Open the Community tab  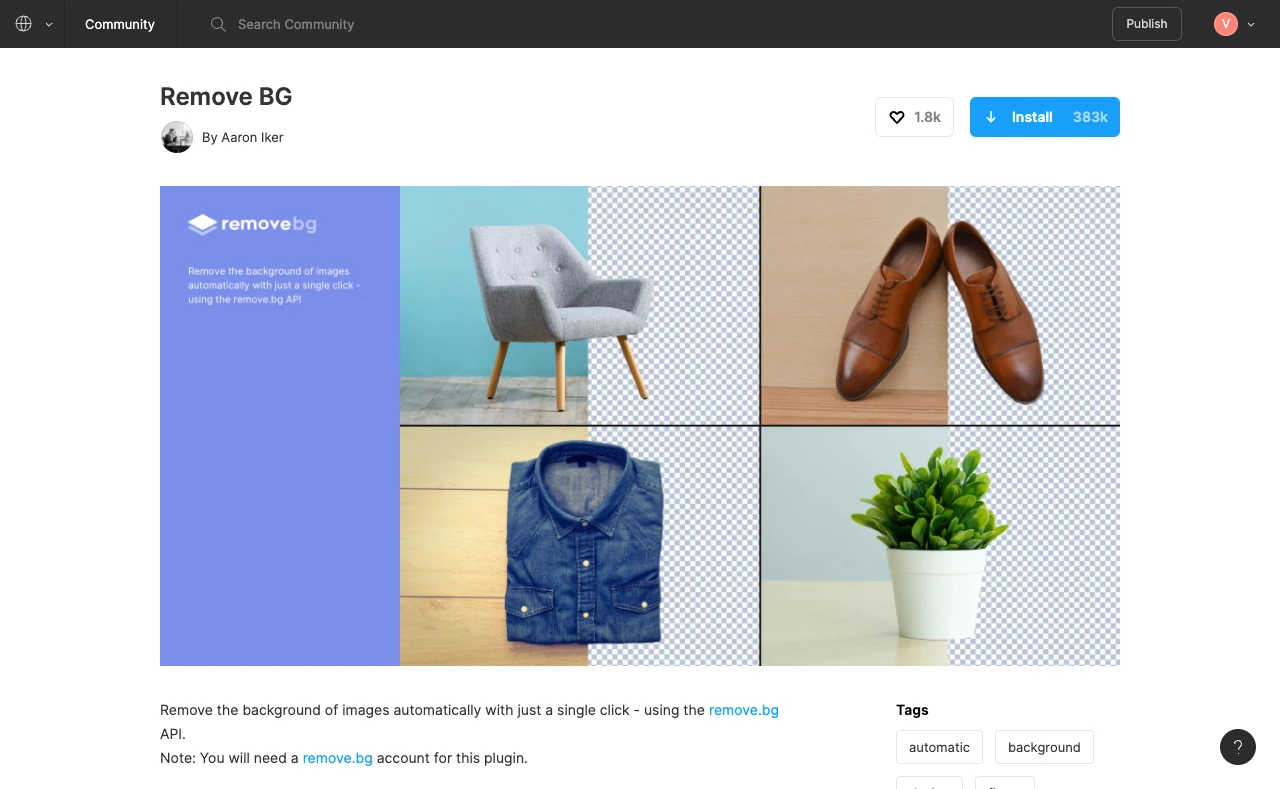pos(120,24)
